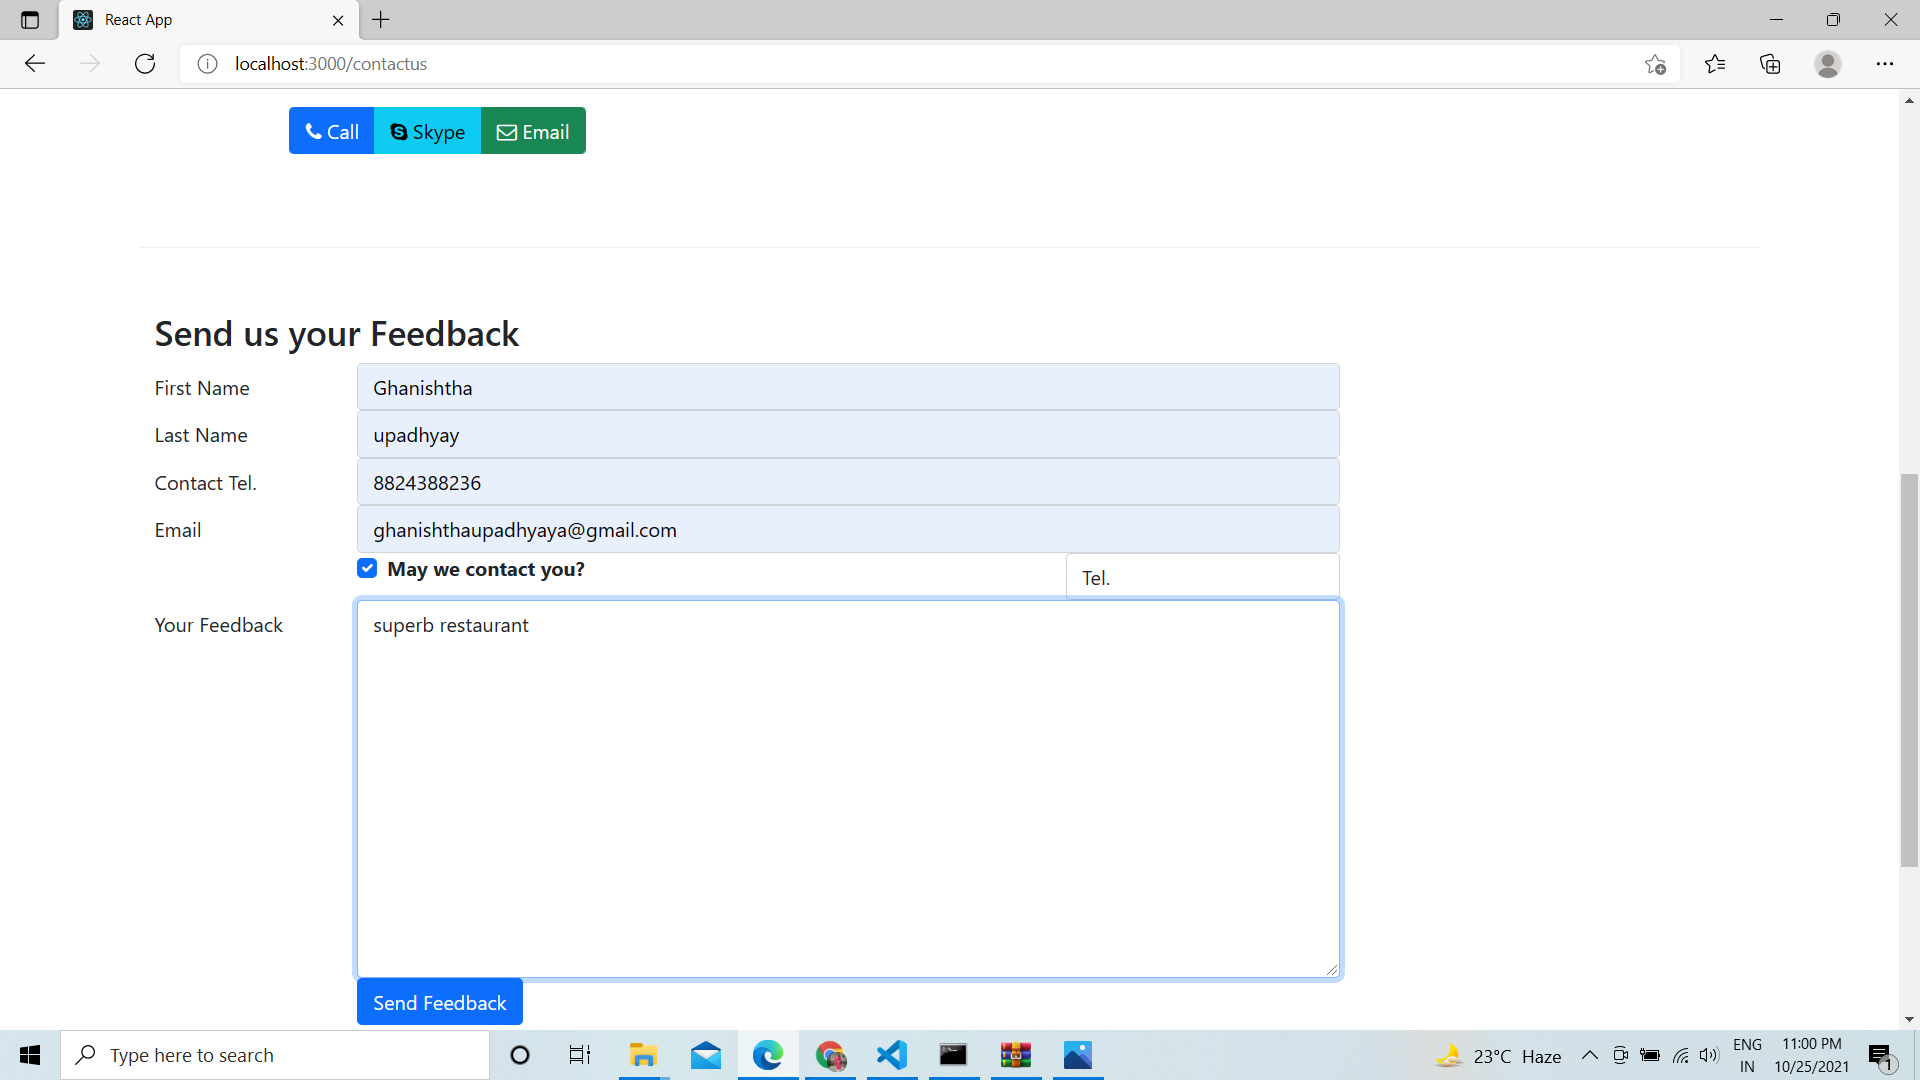Select the React App tab
Screen dimensions: 1920x1080
click(x=210, y=20)
